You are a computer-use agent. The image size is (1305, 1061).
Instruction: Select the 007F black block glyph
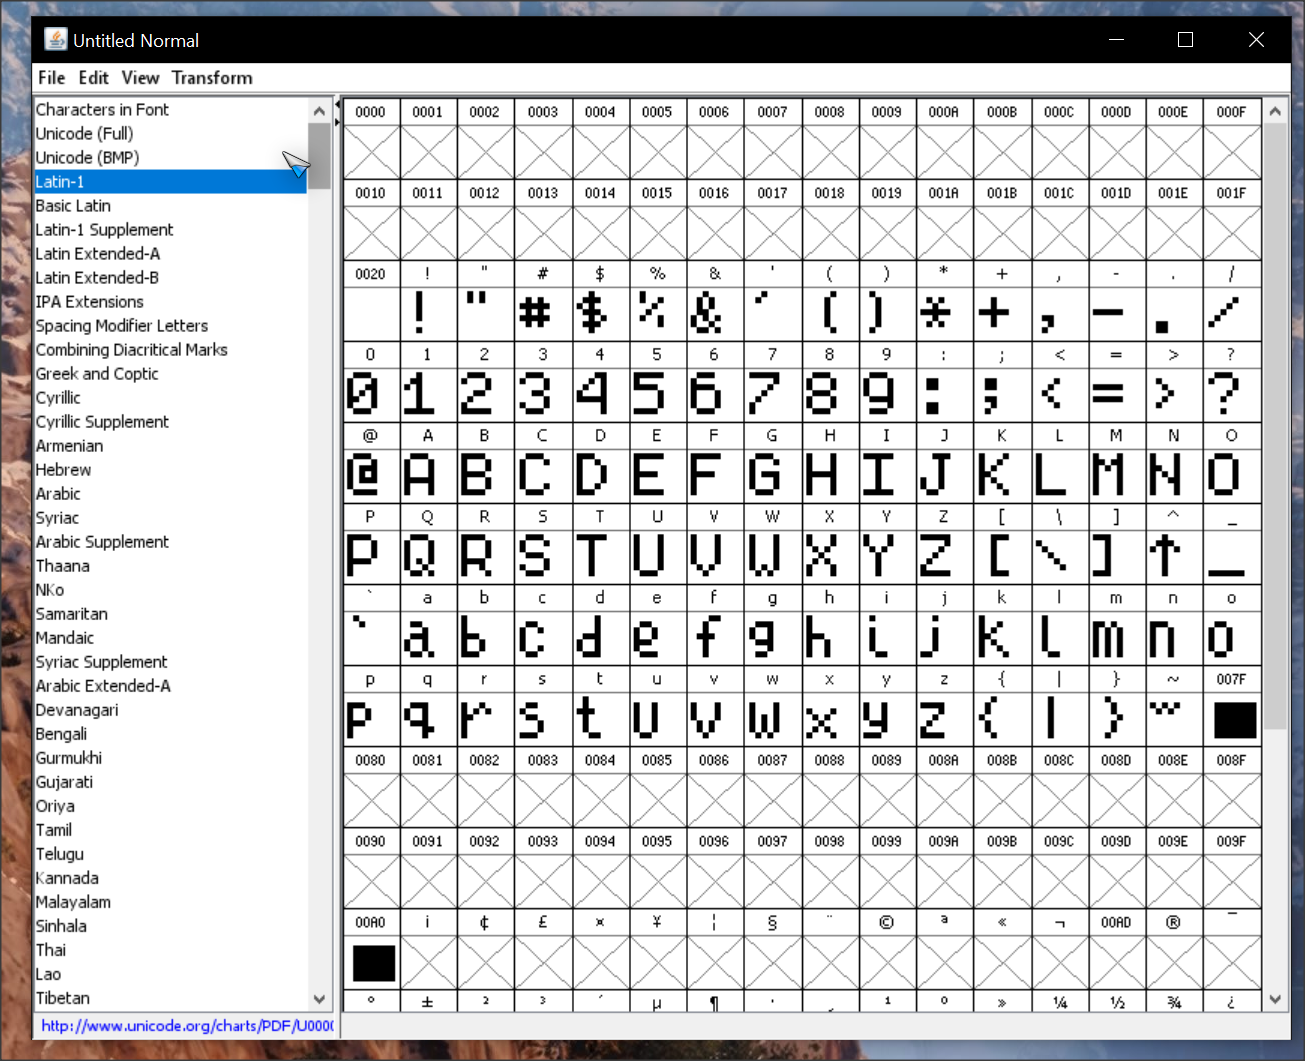(1232, 719)
